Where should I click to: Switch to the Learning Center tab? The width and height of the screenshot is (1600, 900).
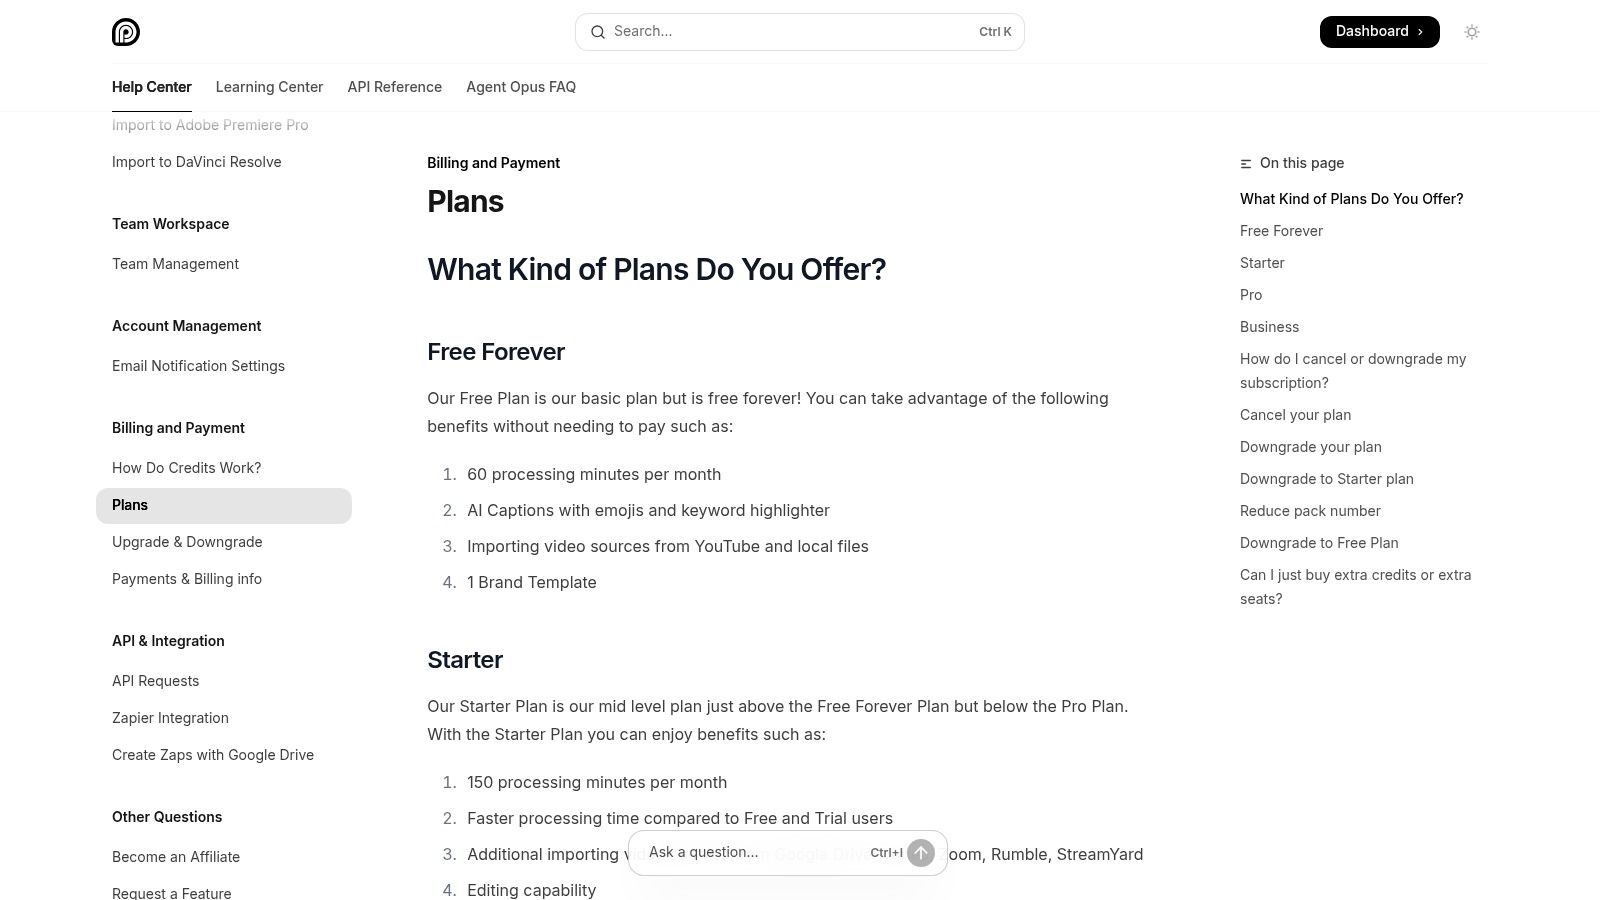[269, 87]
